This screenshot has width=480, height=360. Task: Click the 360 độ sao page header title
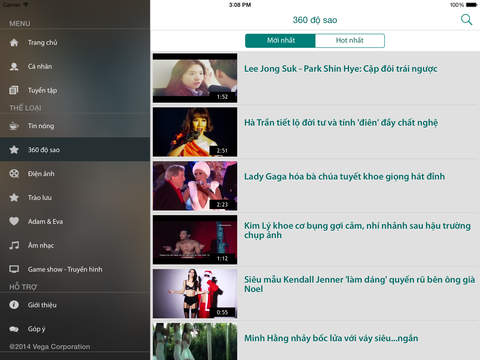point(315,20)
